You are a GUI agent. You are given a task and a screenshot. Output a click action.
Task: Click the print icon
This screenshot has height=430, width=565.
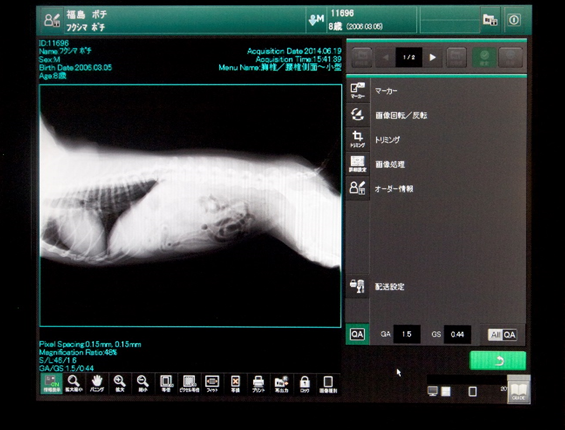click(x=258, y=384)
